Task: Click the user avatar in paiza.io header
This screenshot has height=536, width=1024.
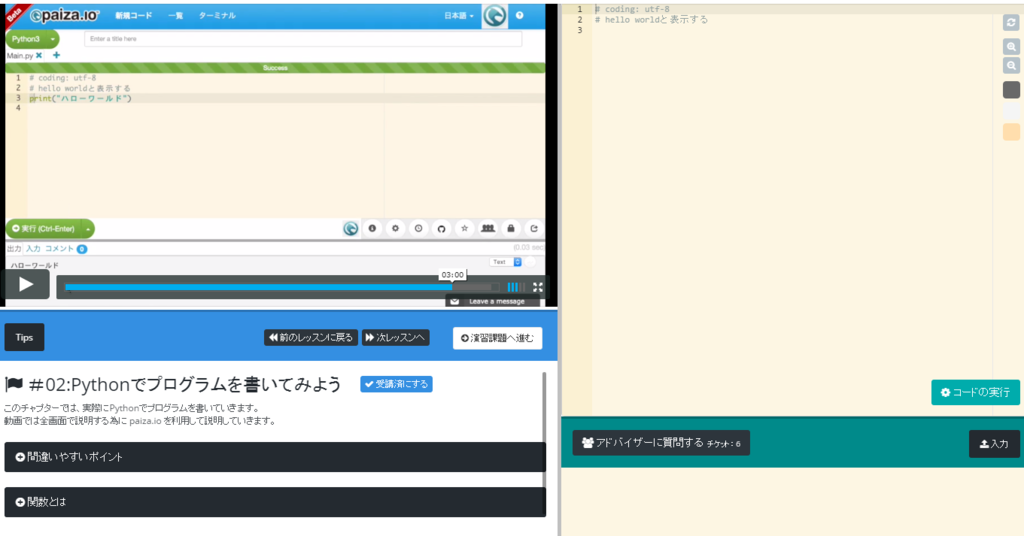Action: 494,16
